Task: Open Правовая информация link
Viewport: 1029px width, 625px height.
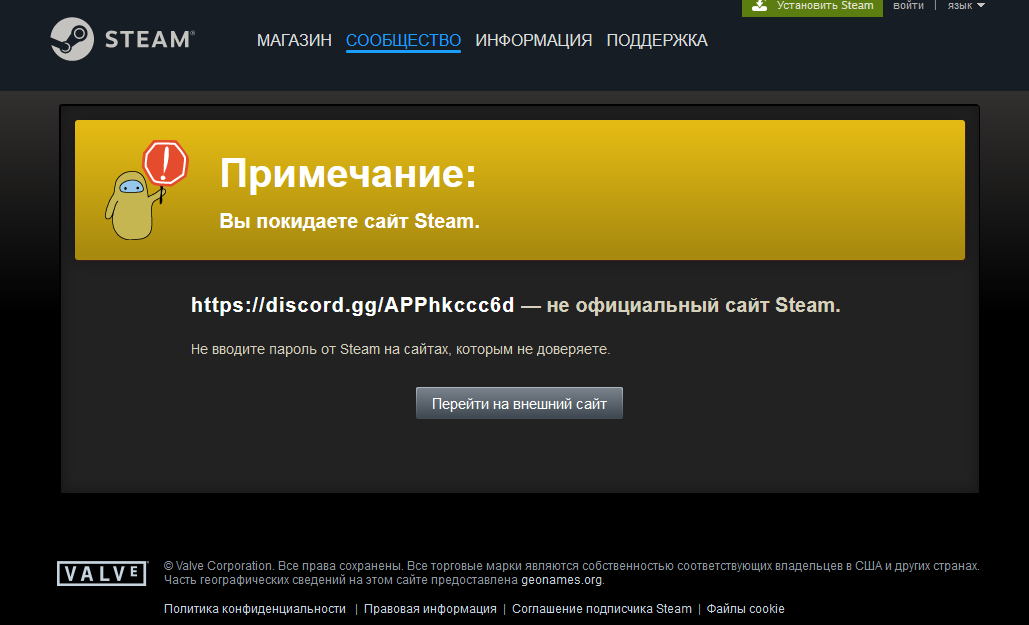Action: coord(430,609)
